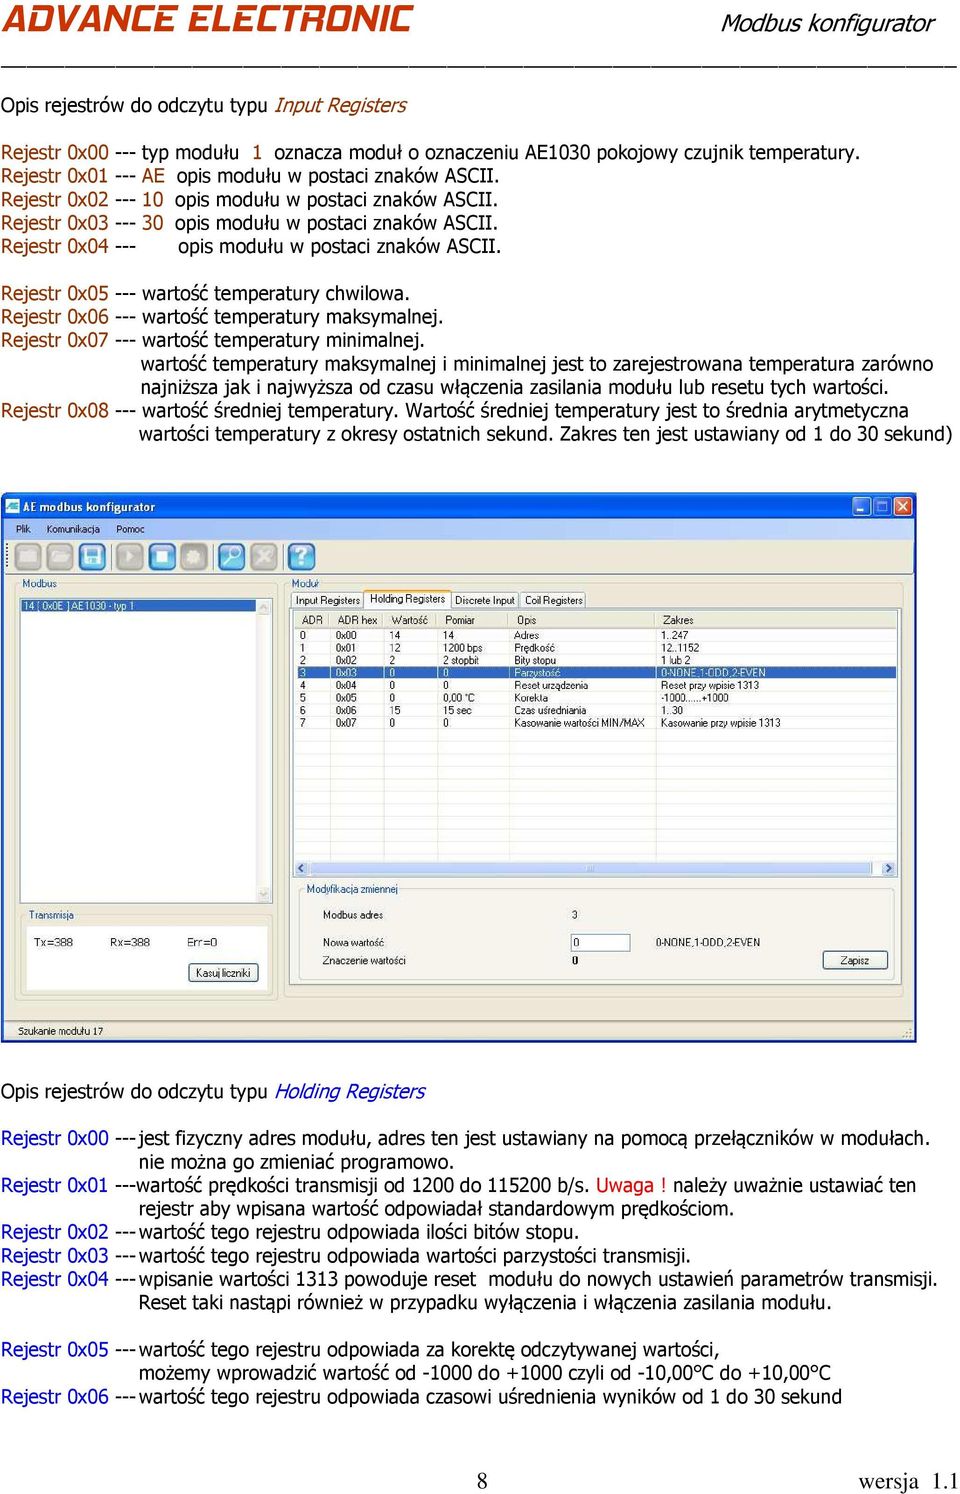Minimize the AE modbus konfigurator window

click(x=862, y=507)
